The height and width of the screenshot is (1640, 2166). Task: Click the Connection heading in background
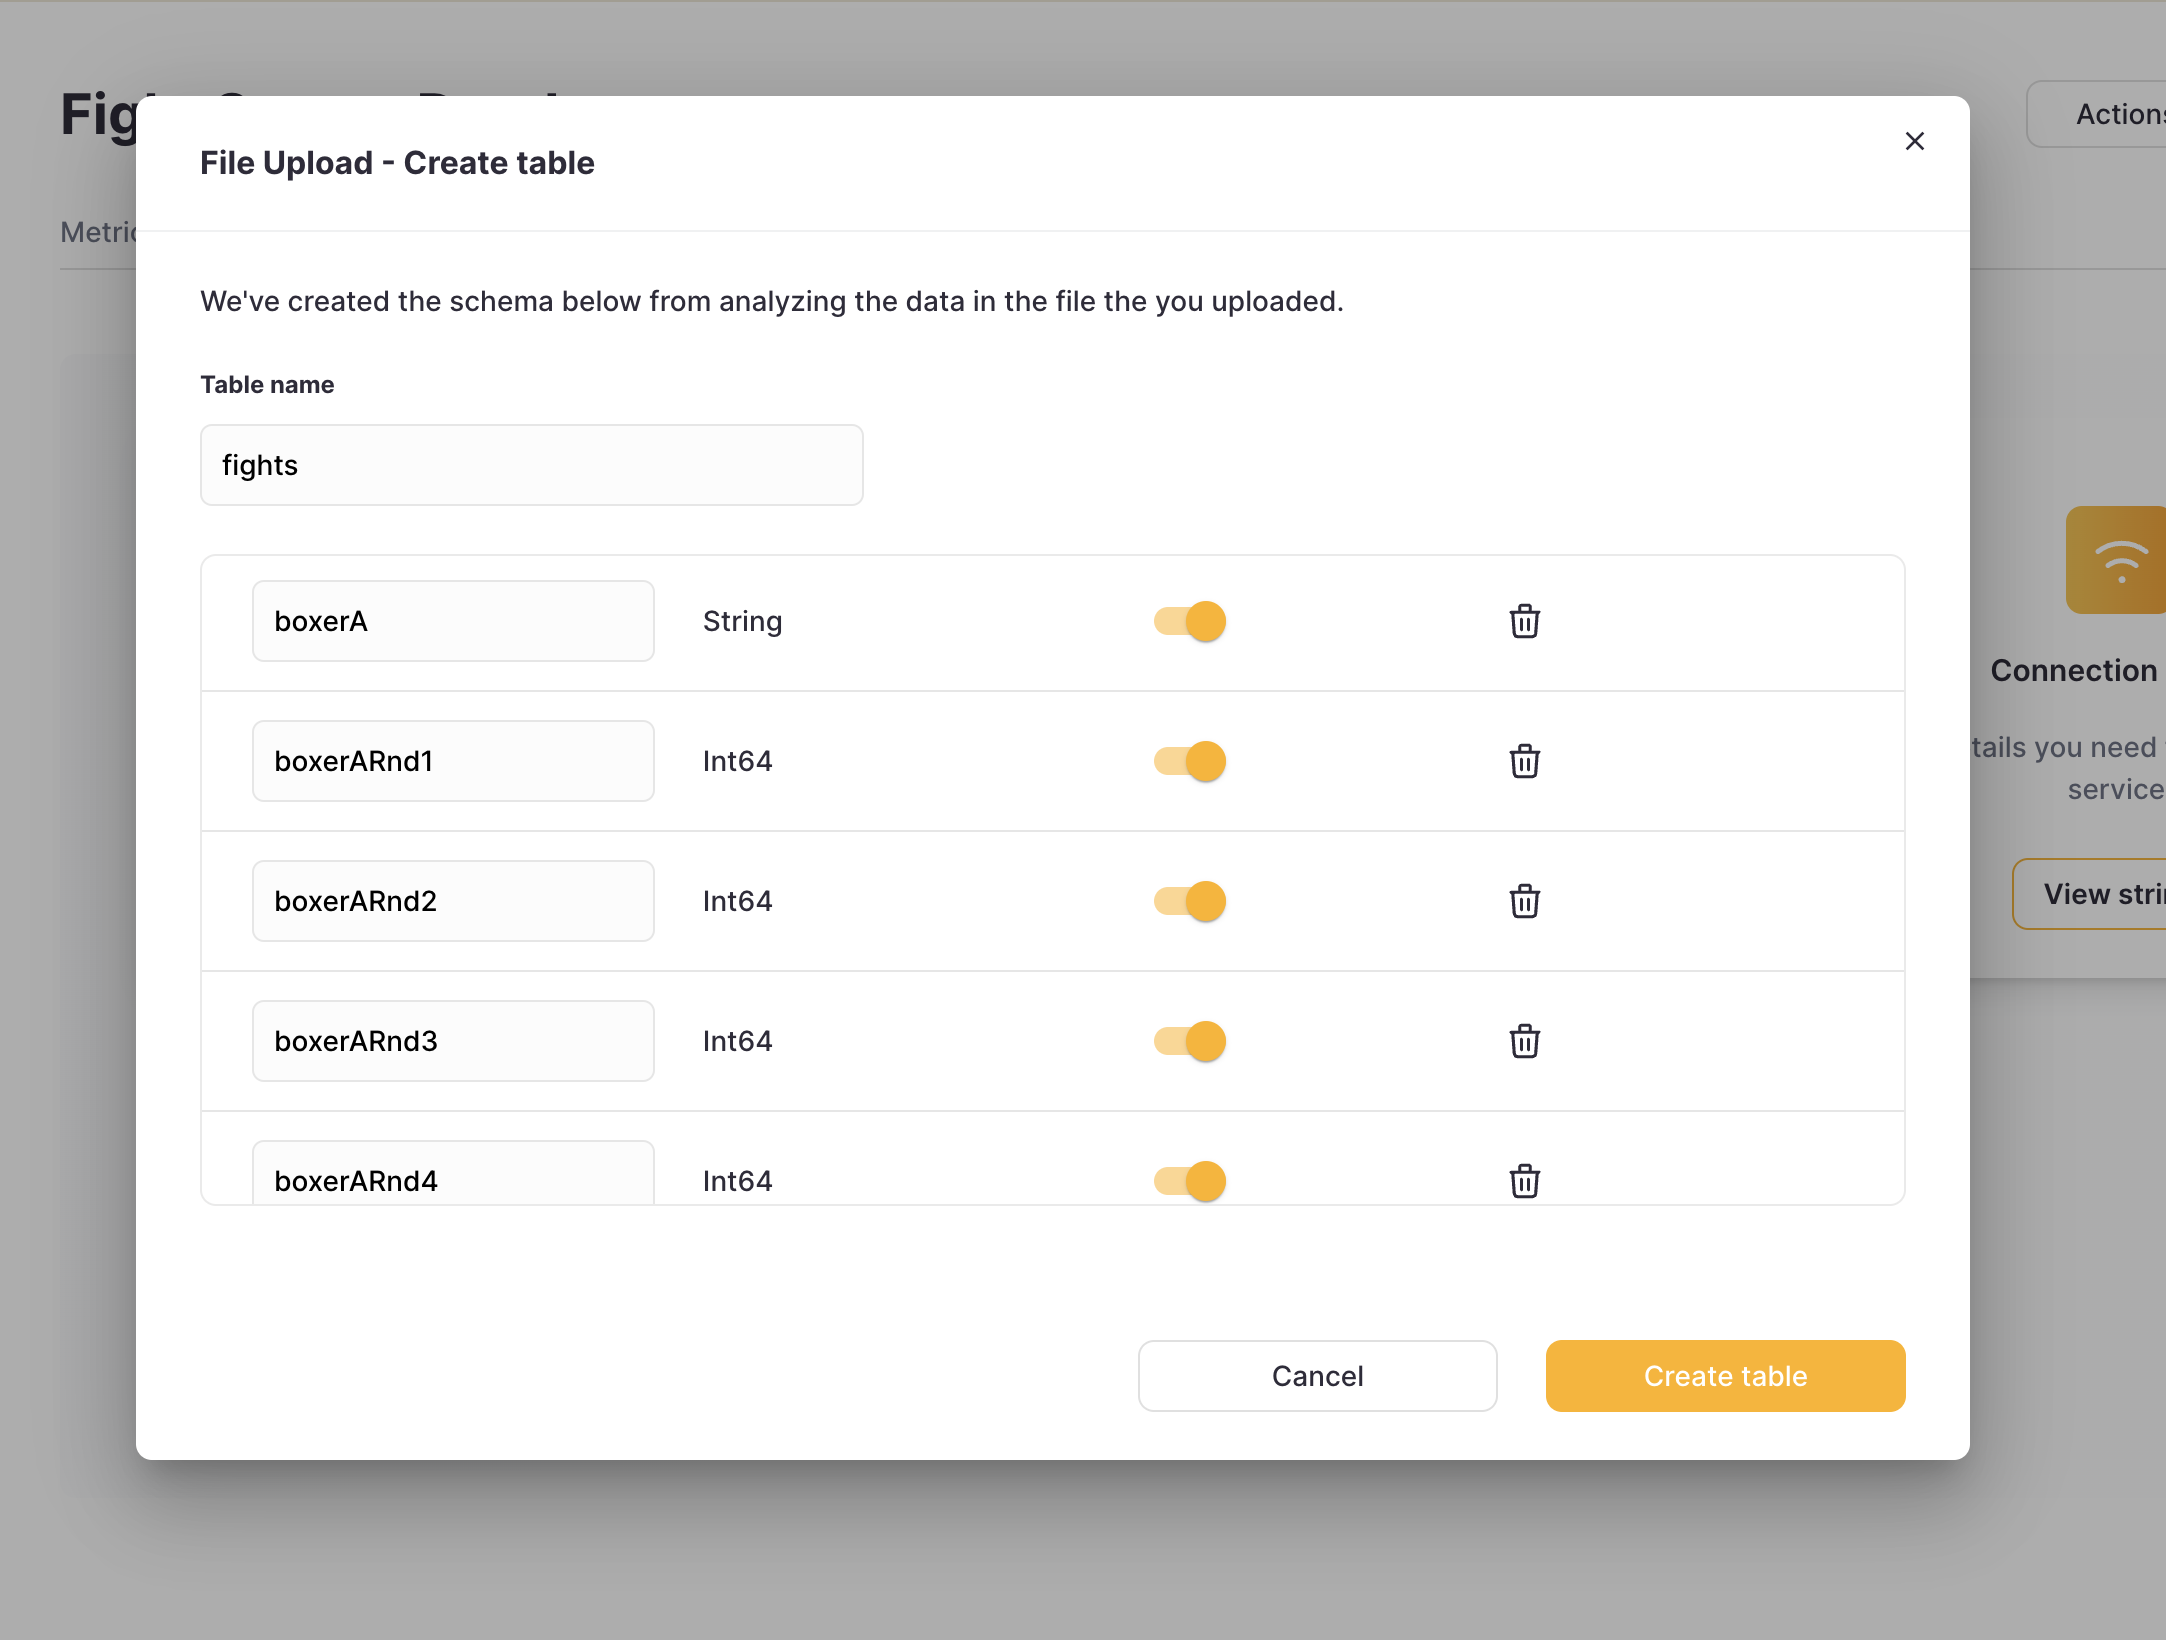pyautogui.click(x=2073, y=670)
